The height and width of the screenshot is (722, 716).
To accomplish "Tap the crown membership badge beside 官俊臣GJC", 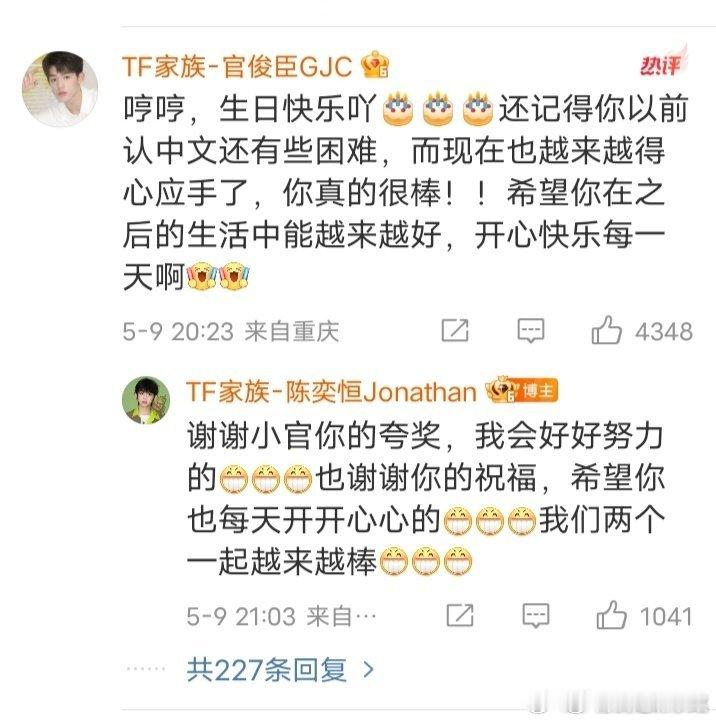I will pos(375,64).
